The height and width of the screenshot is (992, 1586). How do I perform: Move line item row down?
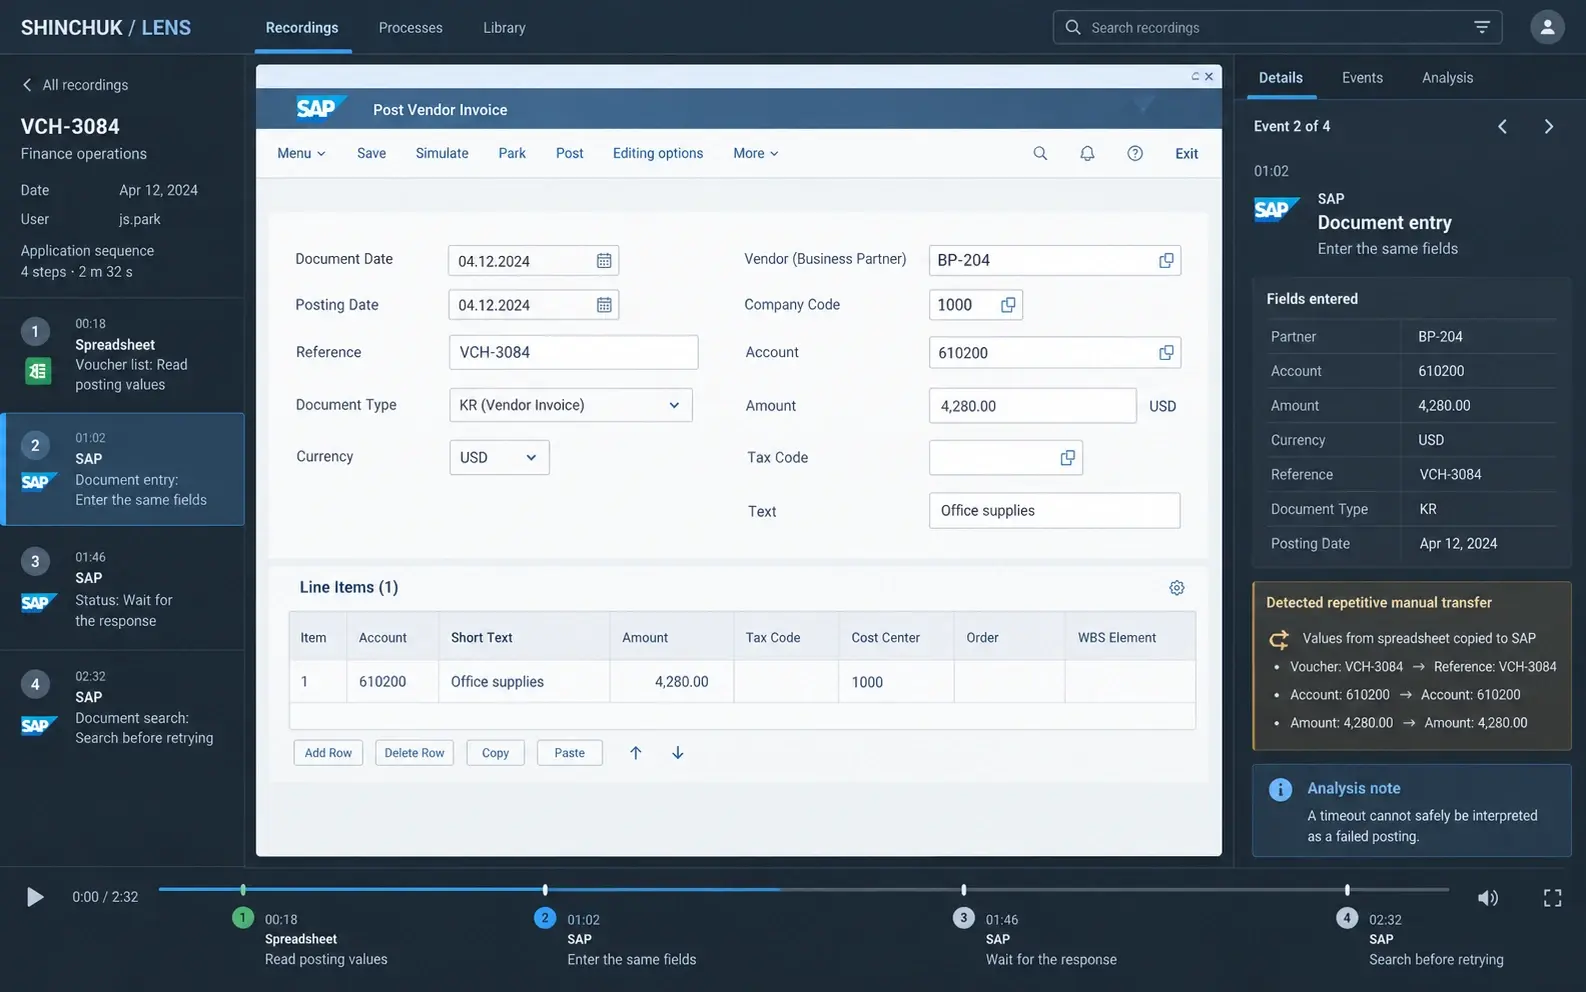click(678, 753)
